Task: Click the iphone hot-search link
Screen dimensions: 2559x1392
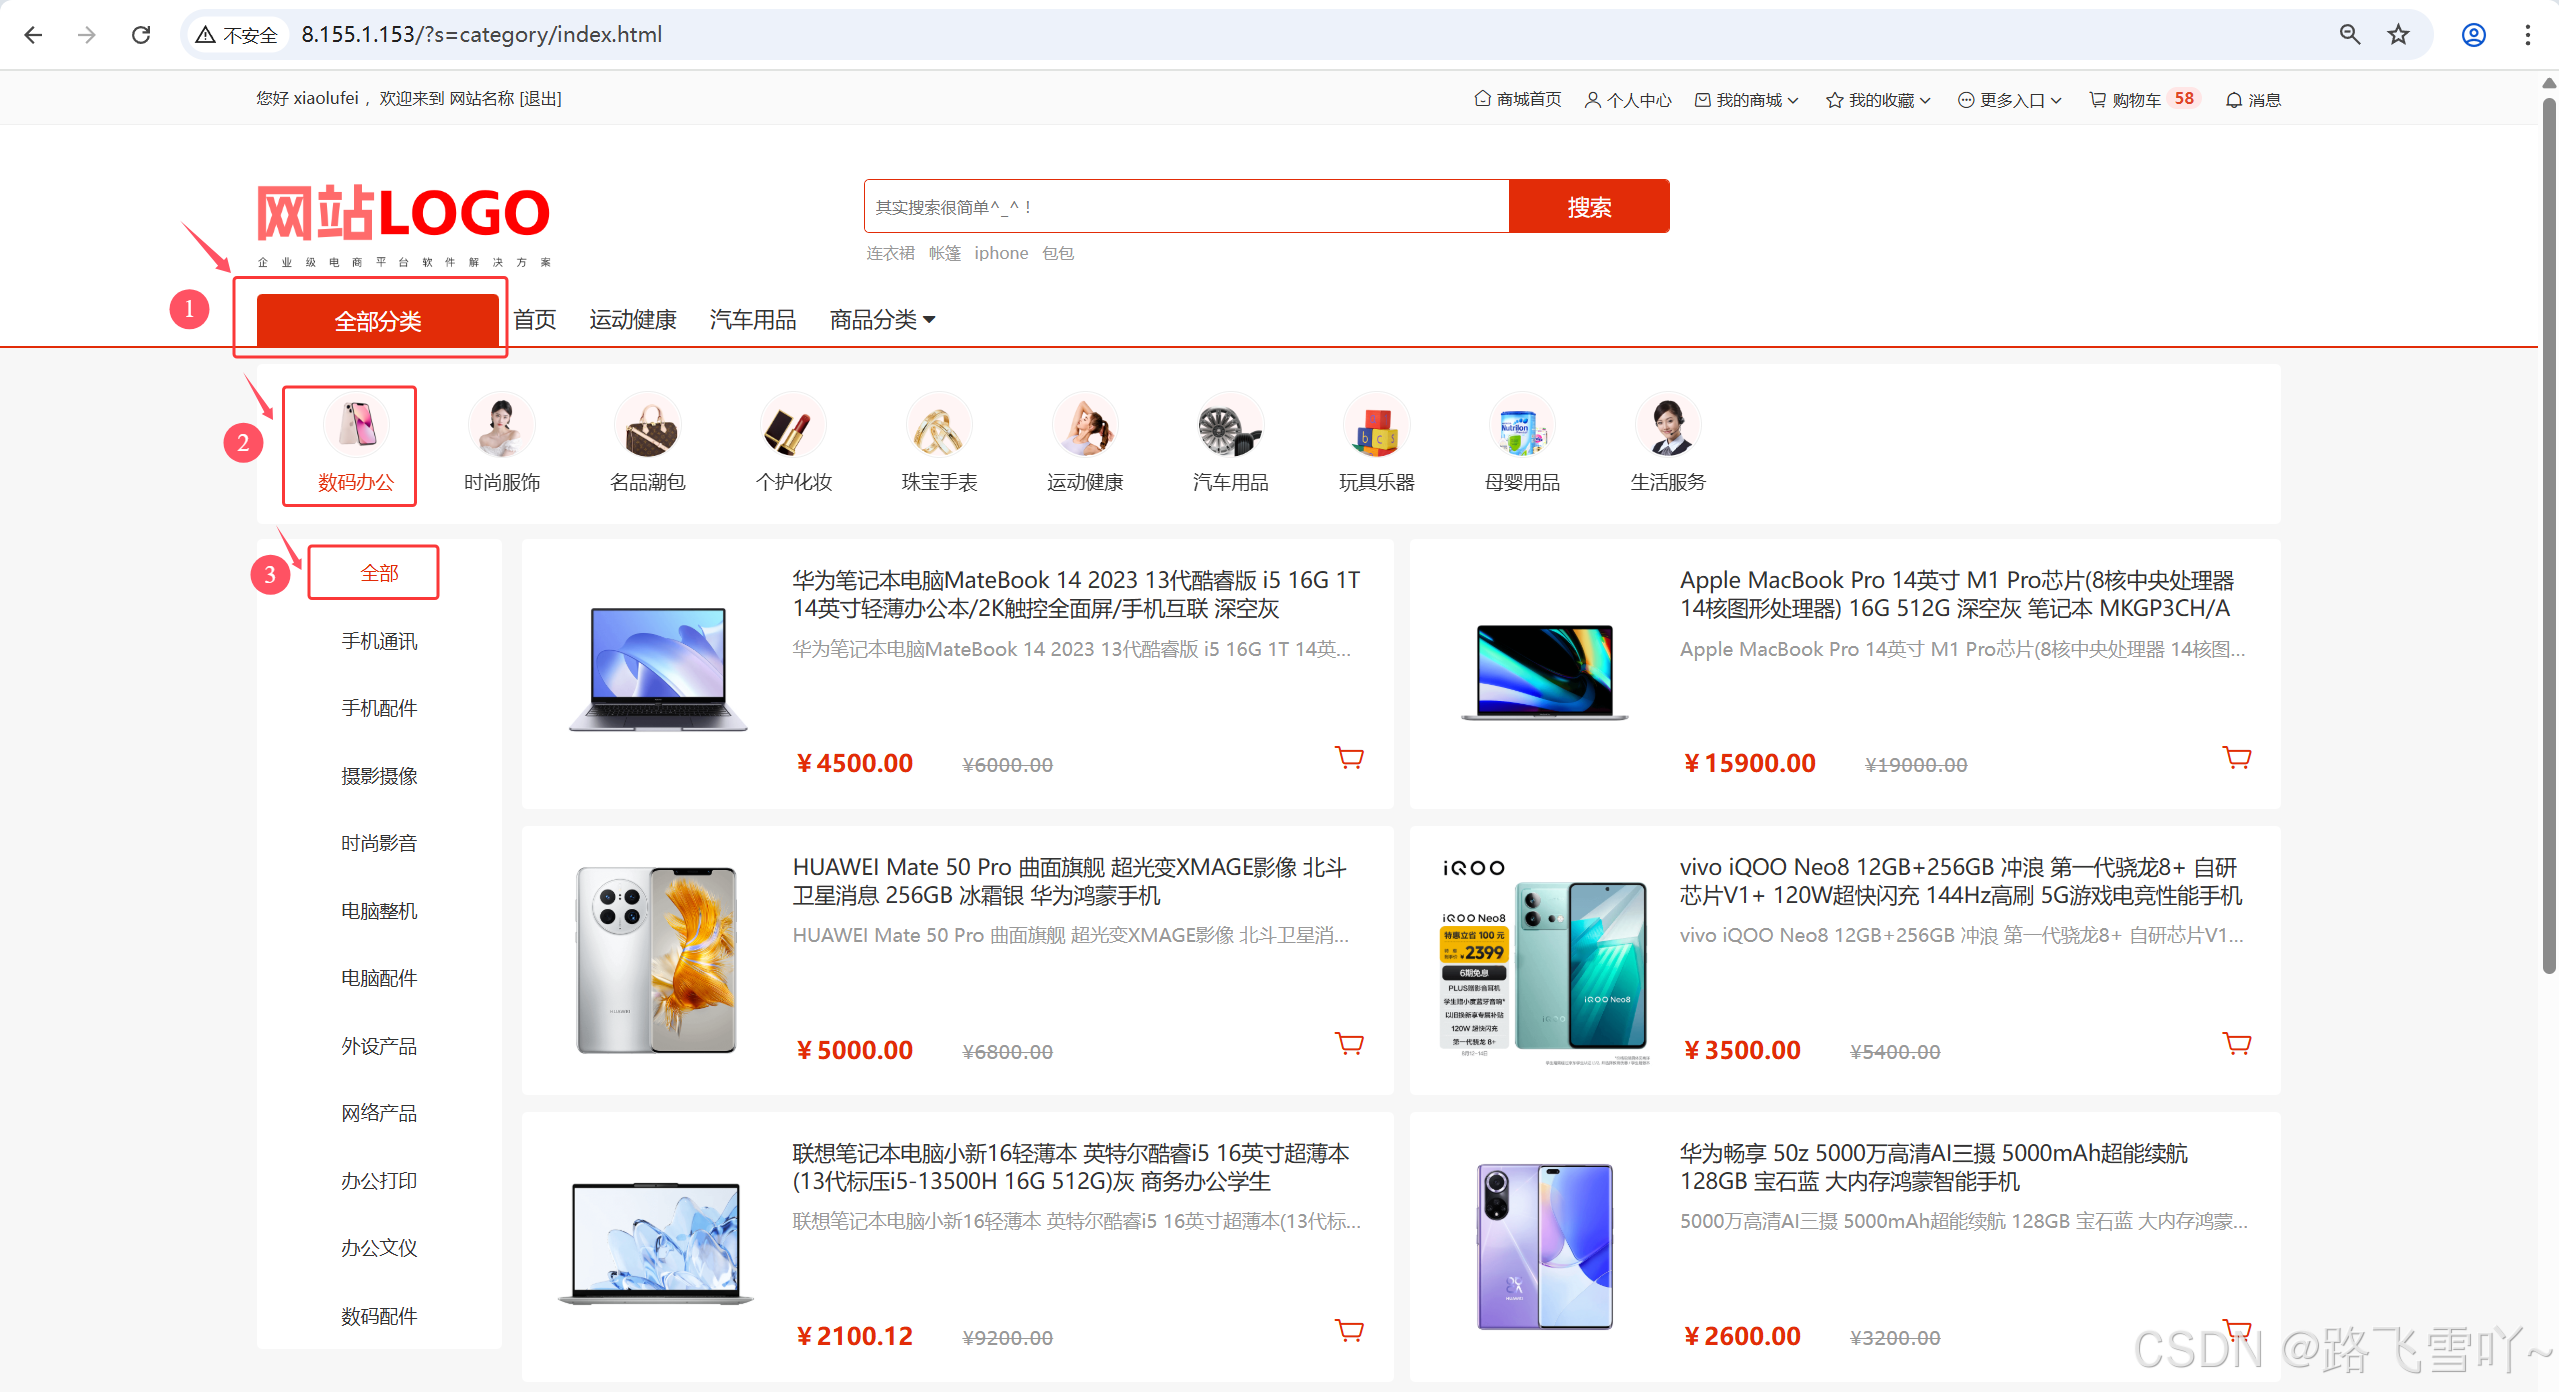Action: pyautogui.click(x=1000, y=253)
